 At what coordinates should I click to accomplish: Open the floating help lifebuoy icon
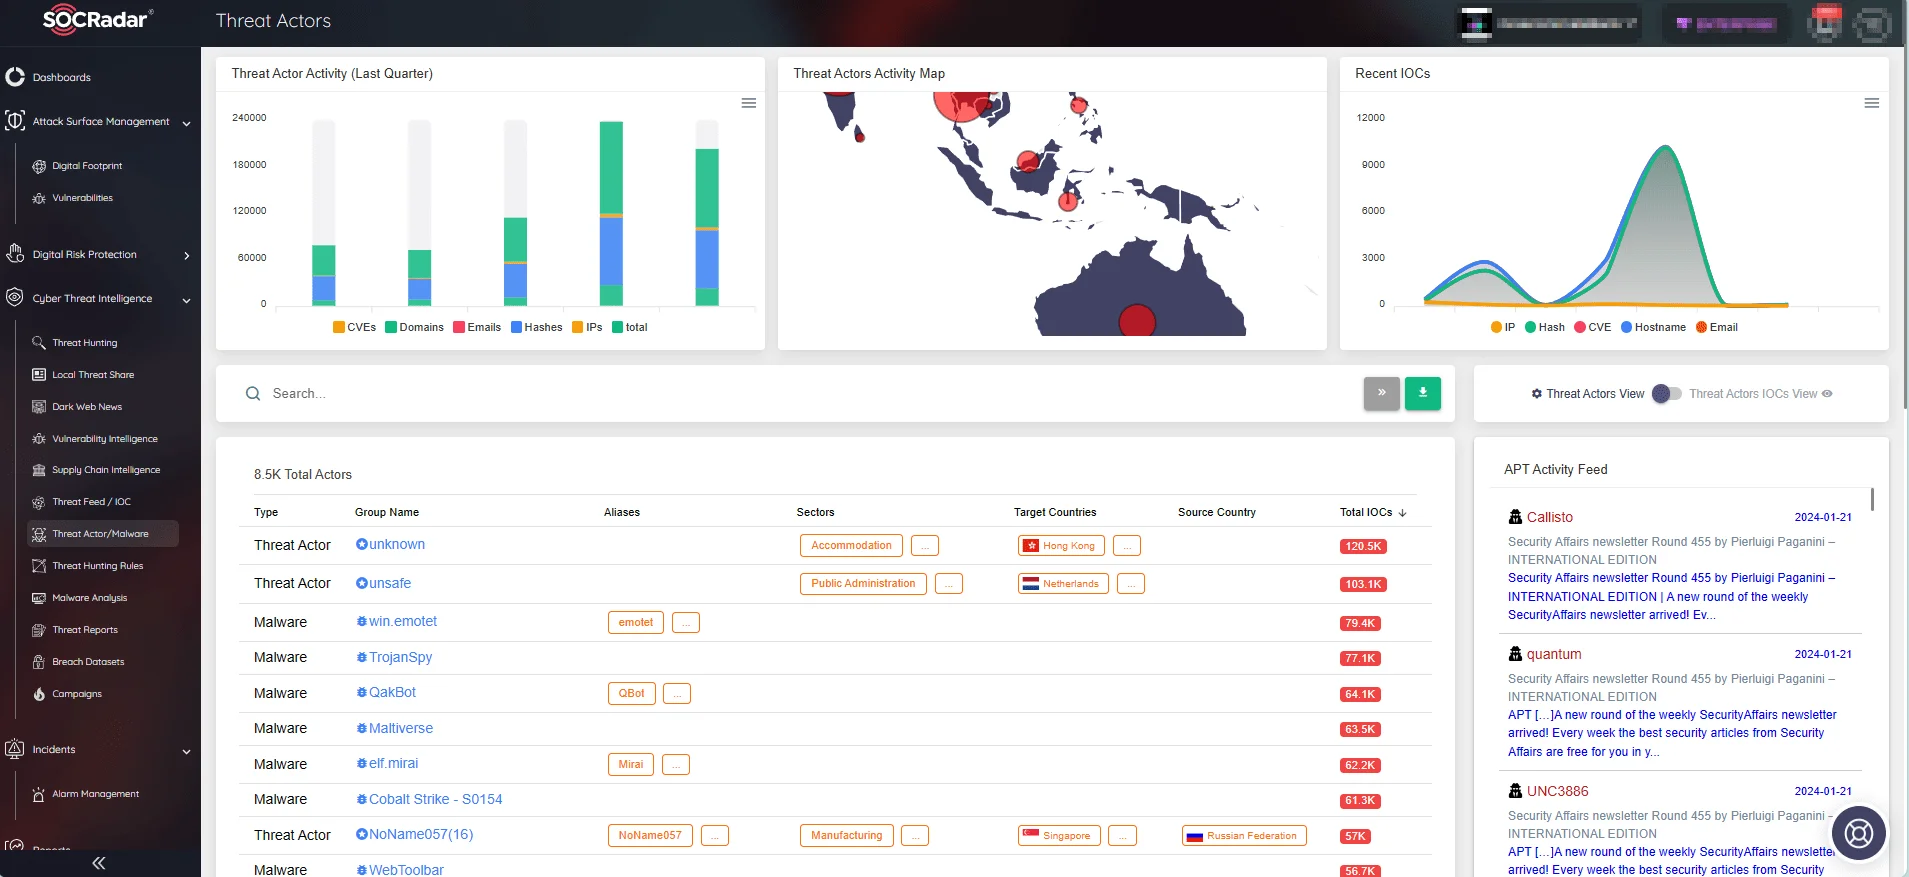click(1858, 832)
